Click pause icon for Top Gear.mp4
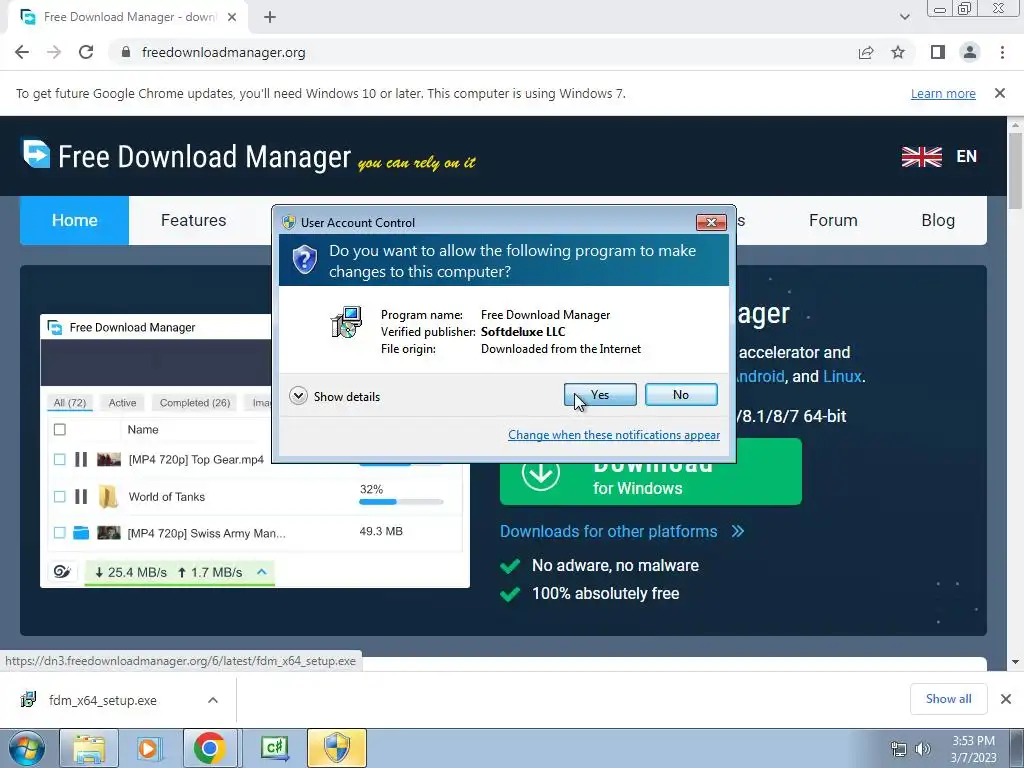Image resolution: width=1024 pixels, height=768 pixels. pos(81,459)
